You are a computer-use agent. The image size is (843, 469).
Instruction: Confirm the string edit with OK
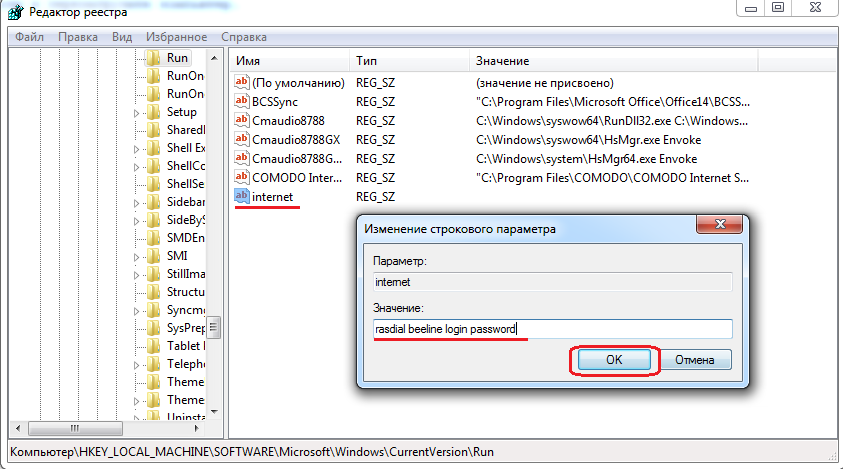614,360
